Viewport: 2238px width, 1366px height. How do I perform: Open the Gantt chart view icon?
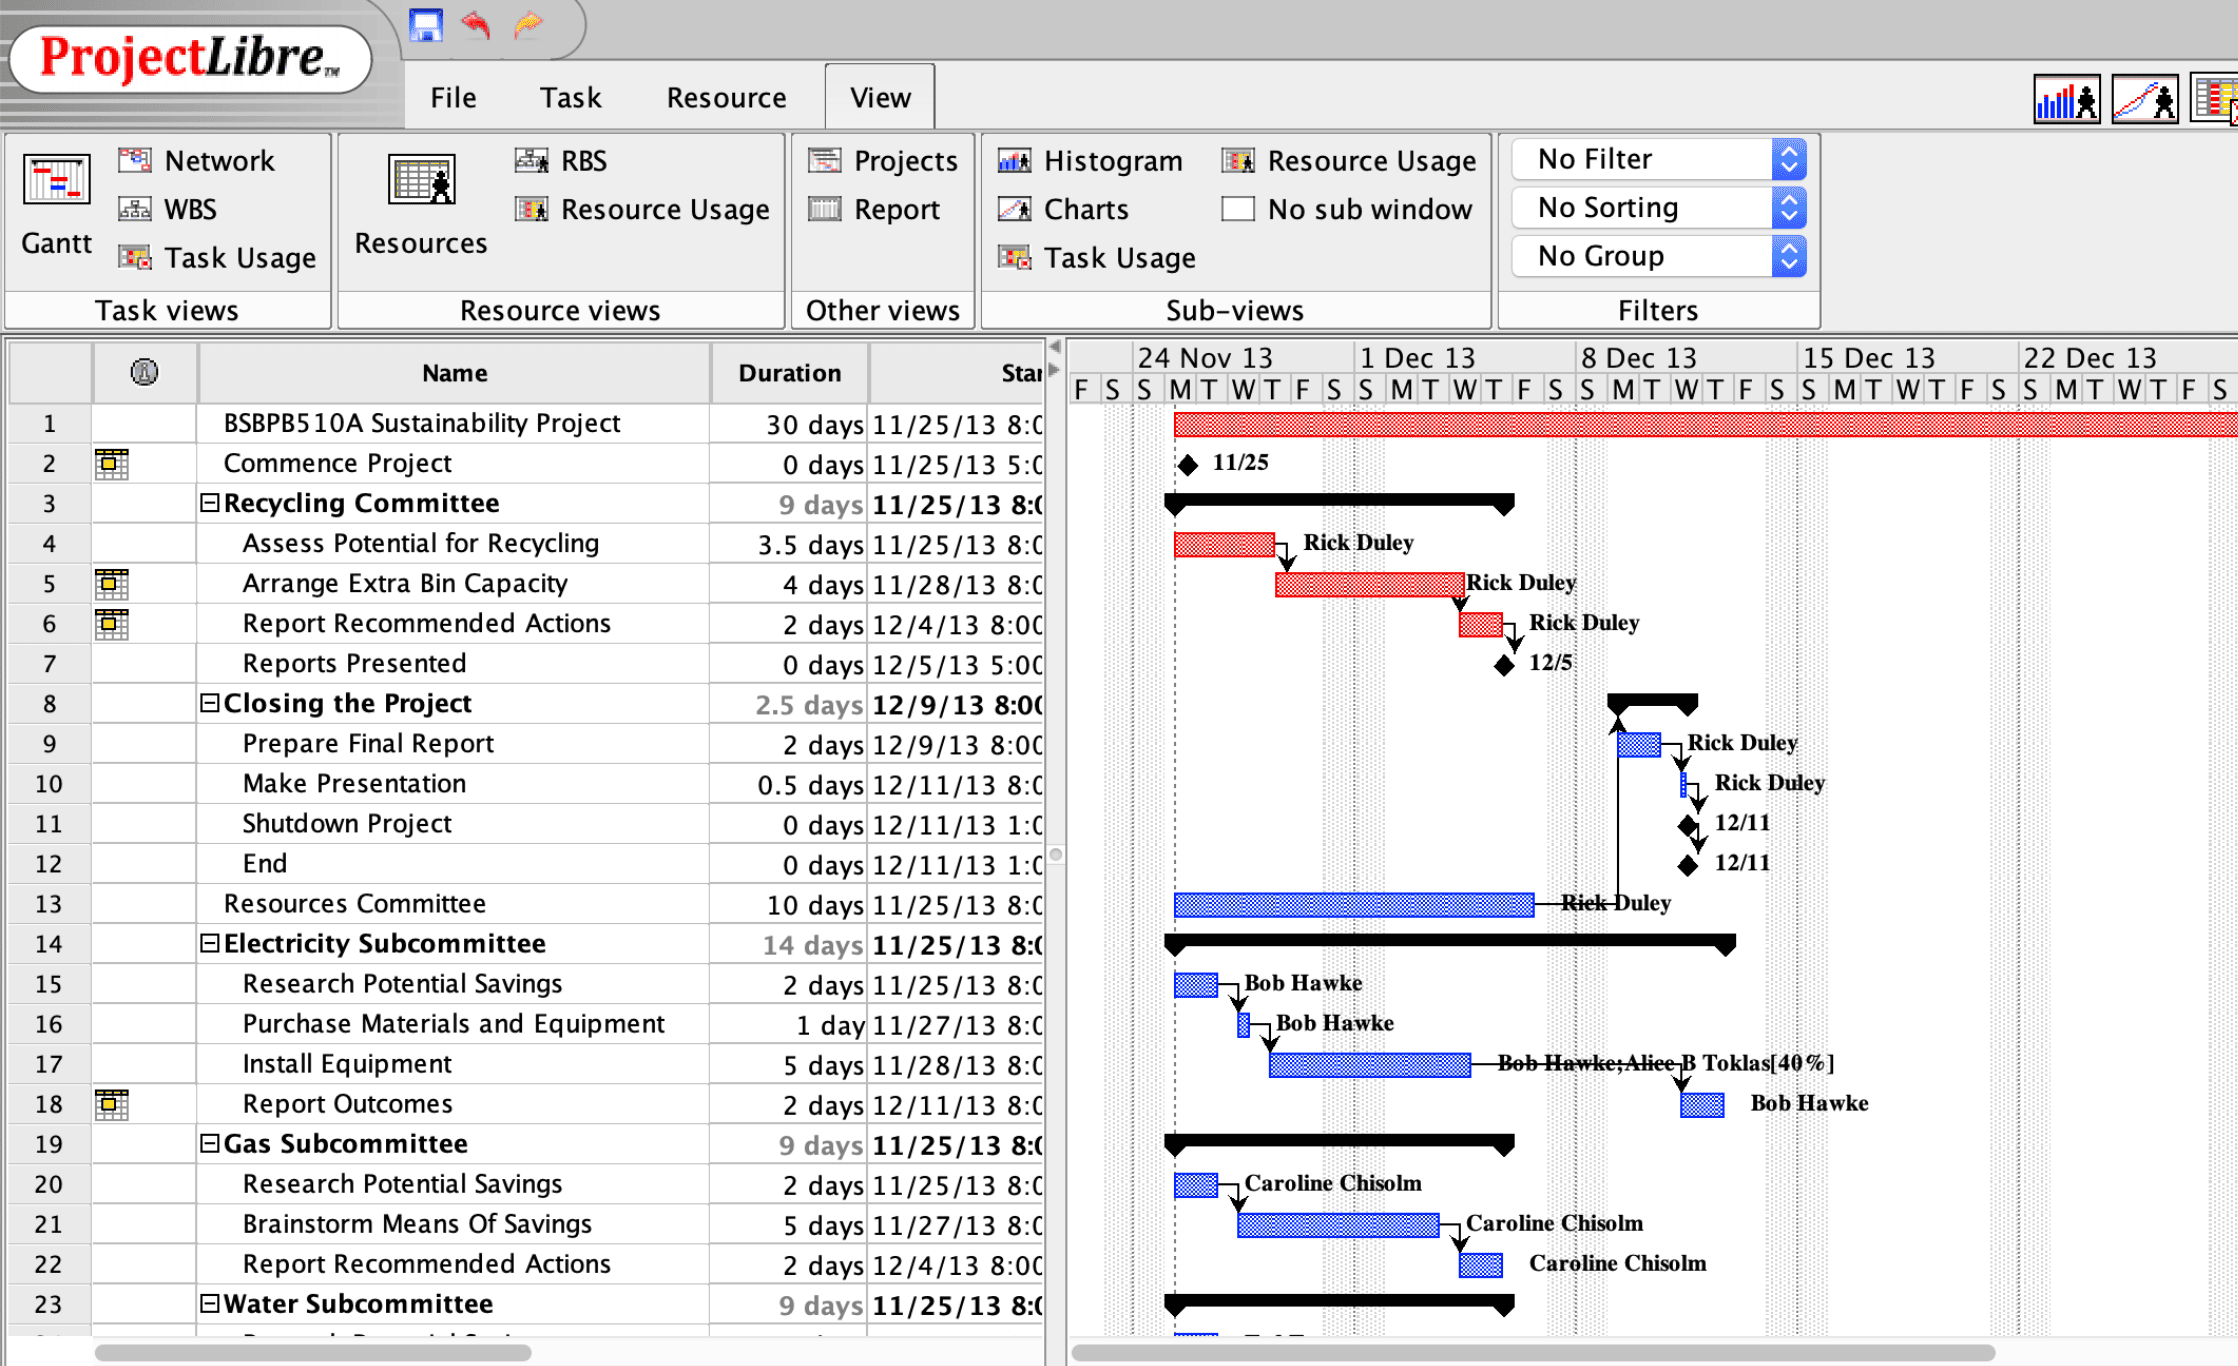click(56, 181)
